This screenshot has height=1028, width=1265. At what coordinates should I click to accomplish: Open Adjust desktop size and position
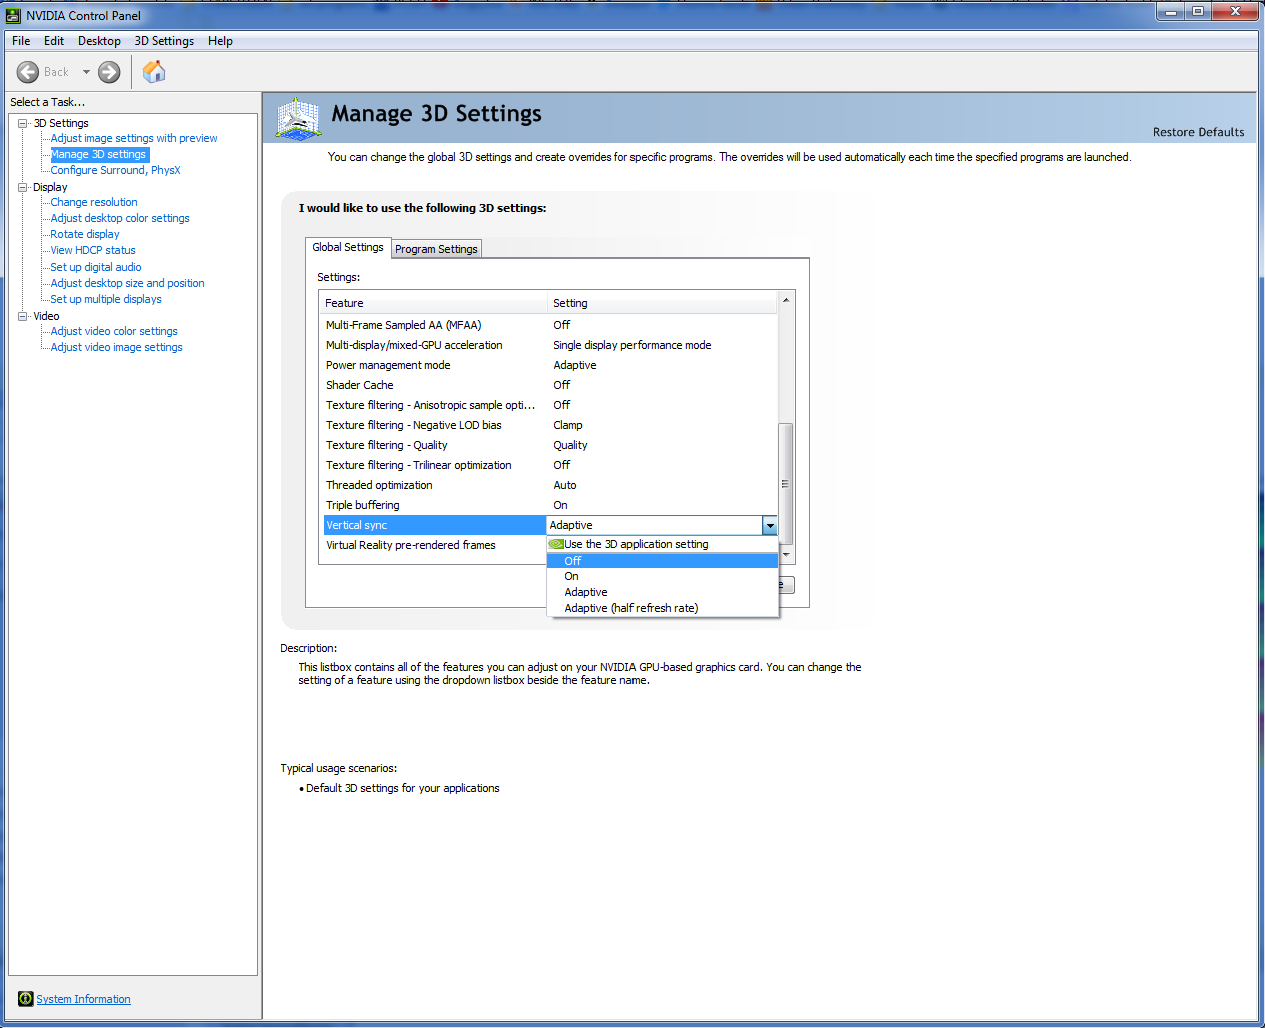[128, 283]
